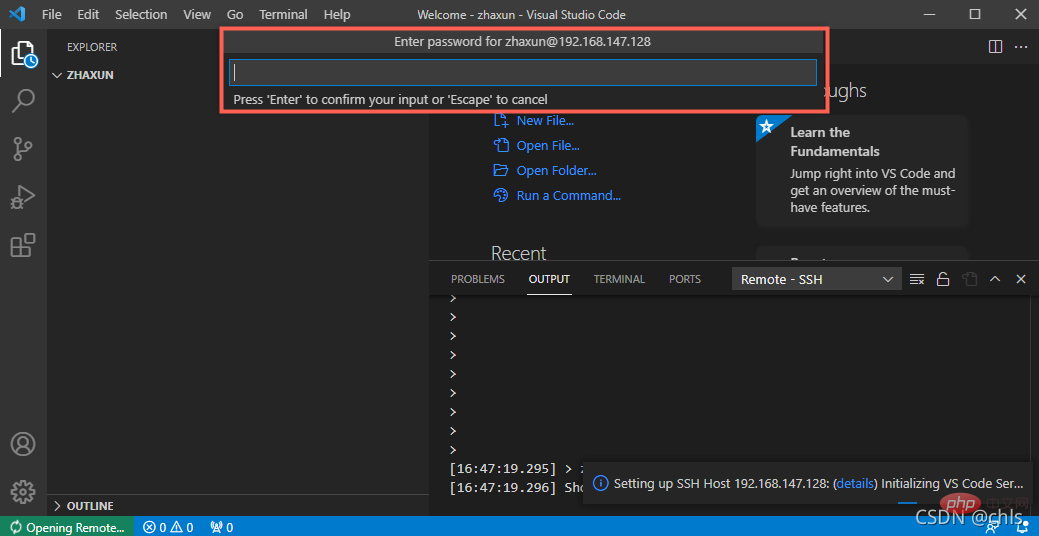Open the Search view icon
Screen dimensions: 1039x536
[x=23, y=101]
